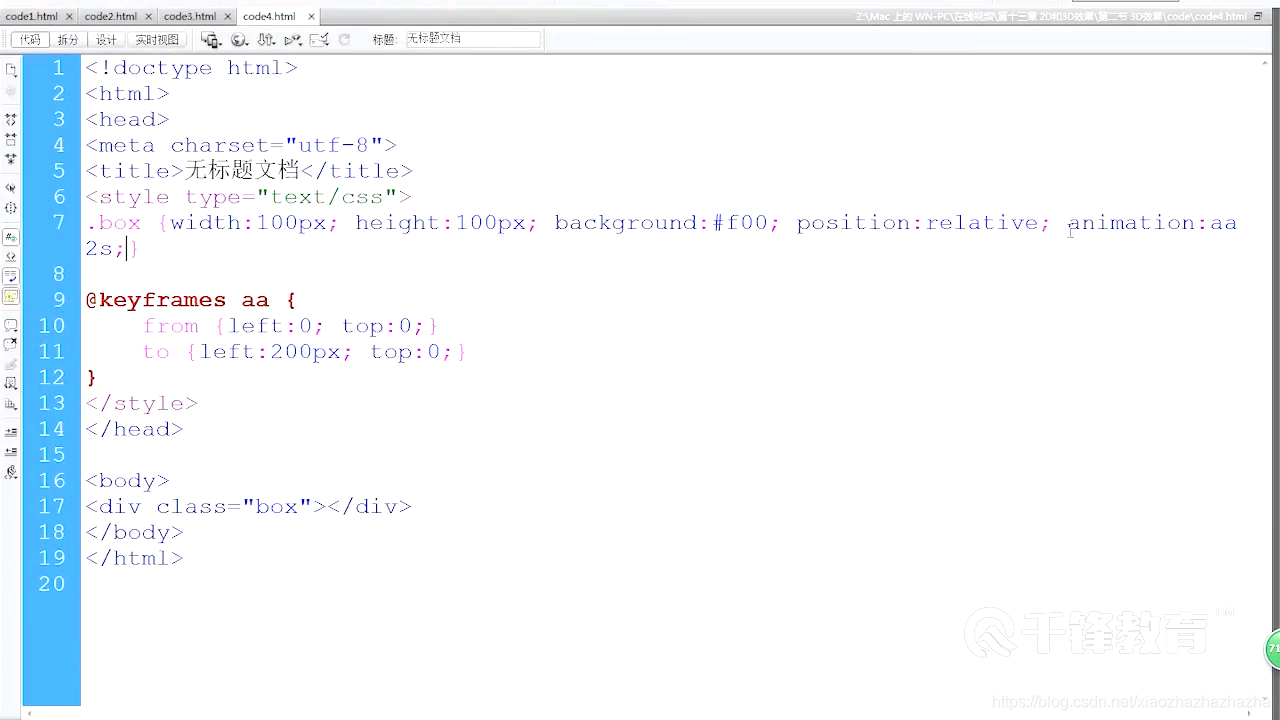Expand all collapsed code

pos(11,159)
